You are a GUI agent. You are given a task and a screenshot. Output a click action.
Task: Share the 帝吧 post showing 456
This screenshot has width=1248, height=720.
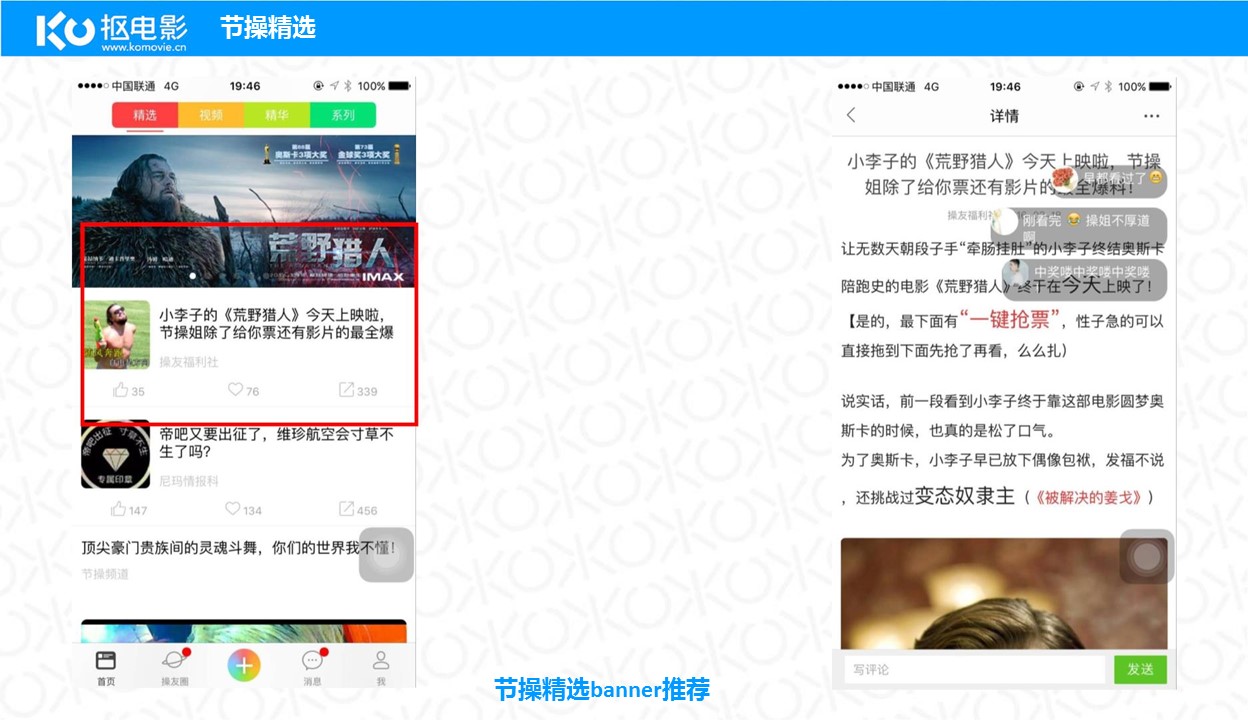pos(358,509)
